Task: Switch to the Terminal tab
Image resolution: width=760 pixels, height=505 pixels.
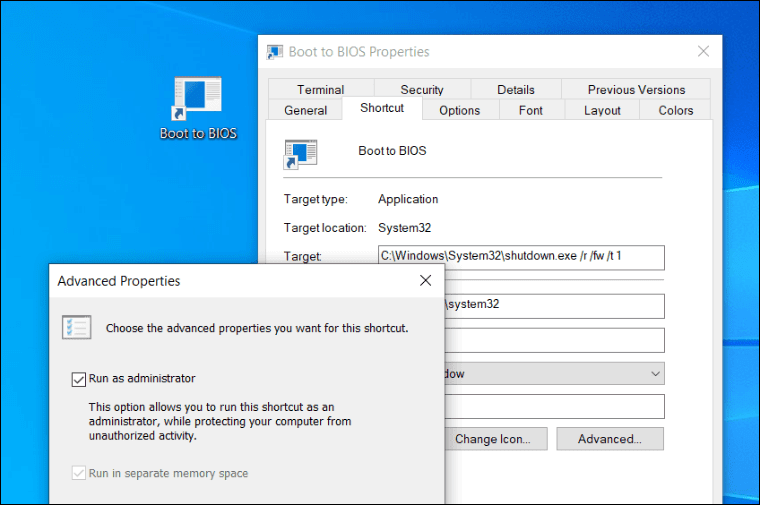Action: 321,90
